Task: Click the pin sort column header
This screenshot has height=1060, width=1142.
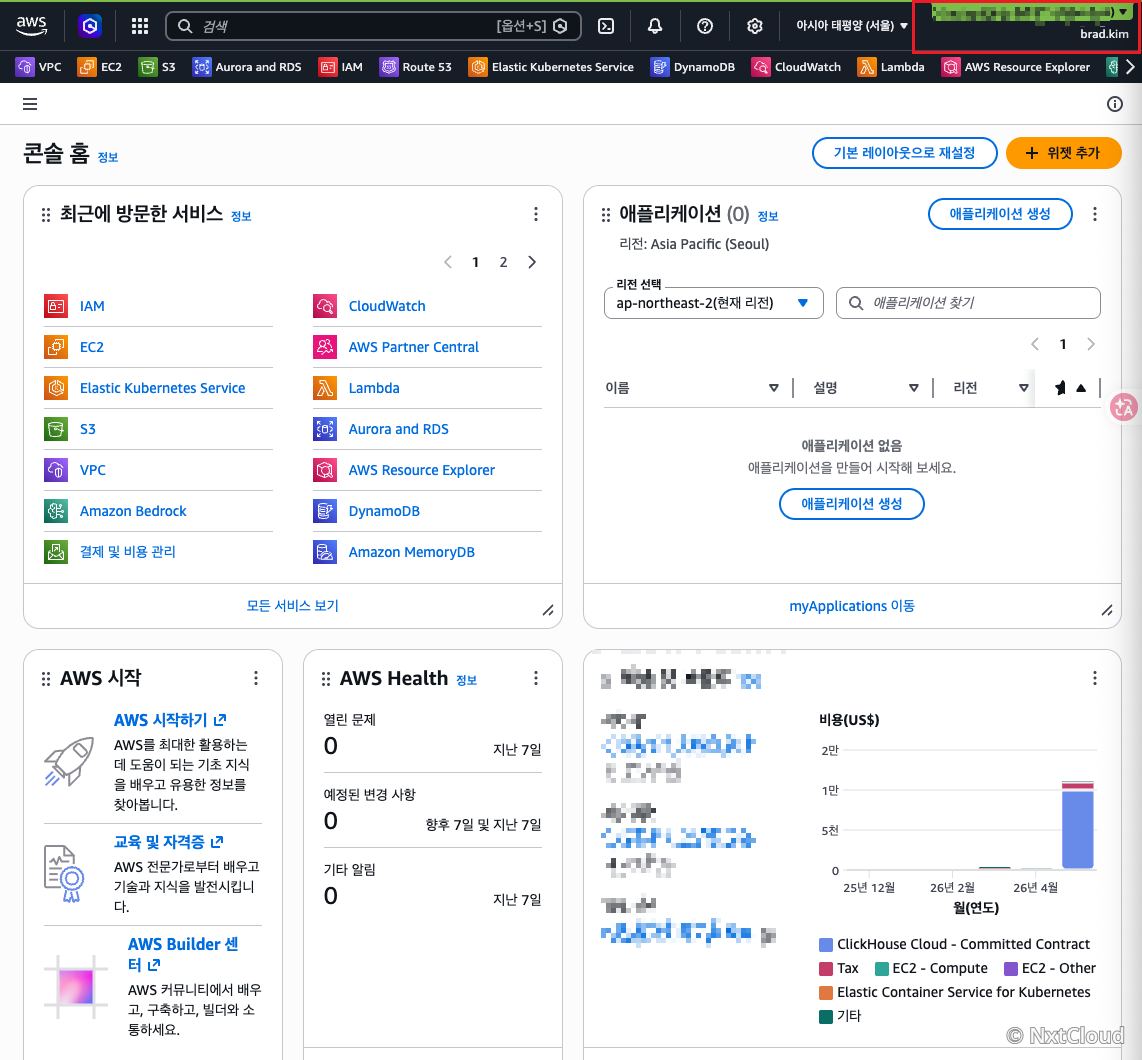Action: [1069, 388]
